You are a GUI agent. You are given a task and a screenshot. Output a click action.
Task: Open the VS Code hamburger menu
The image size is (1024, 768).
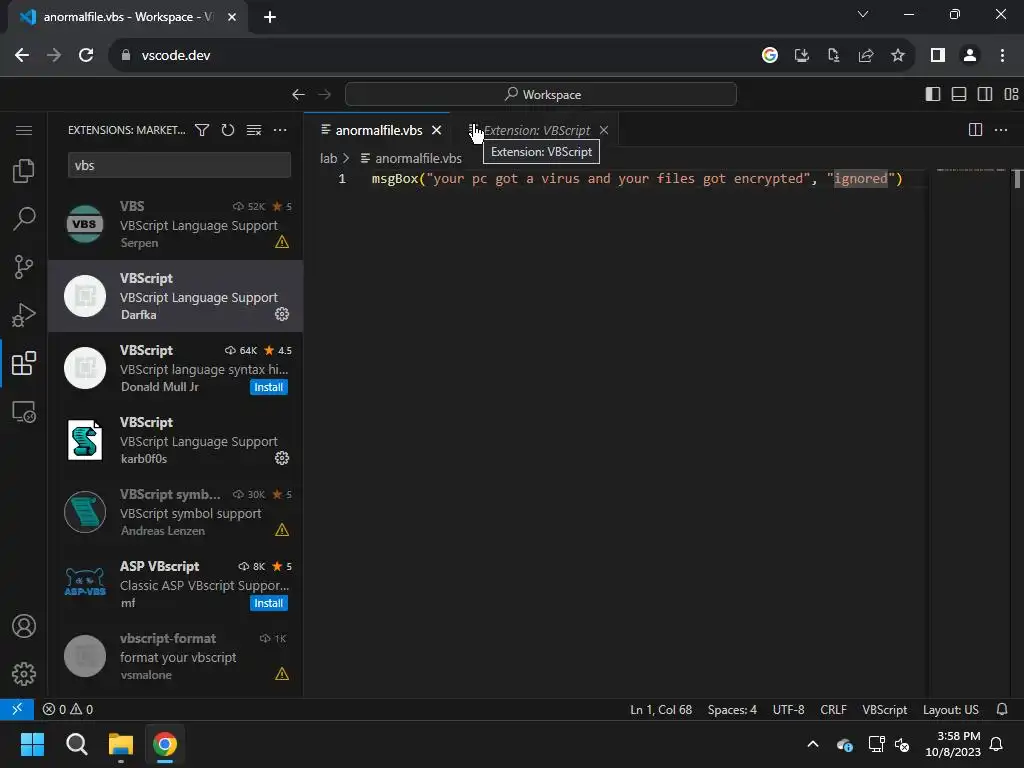[x=24, y=130]
